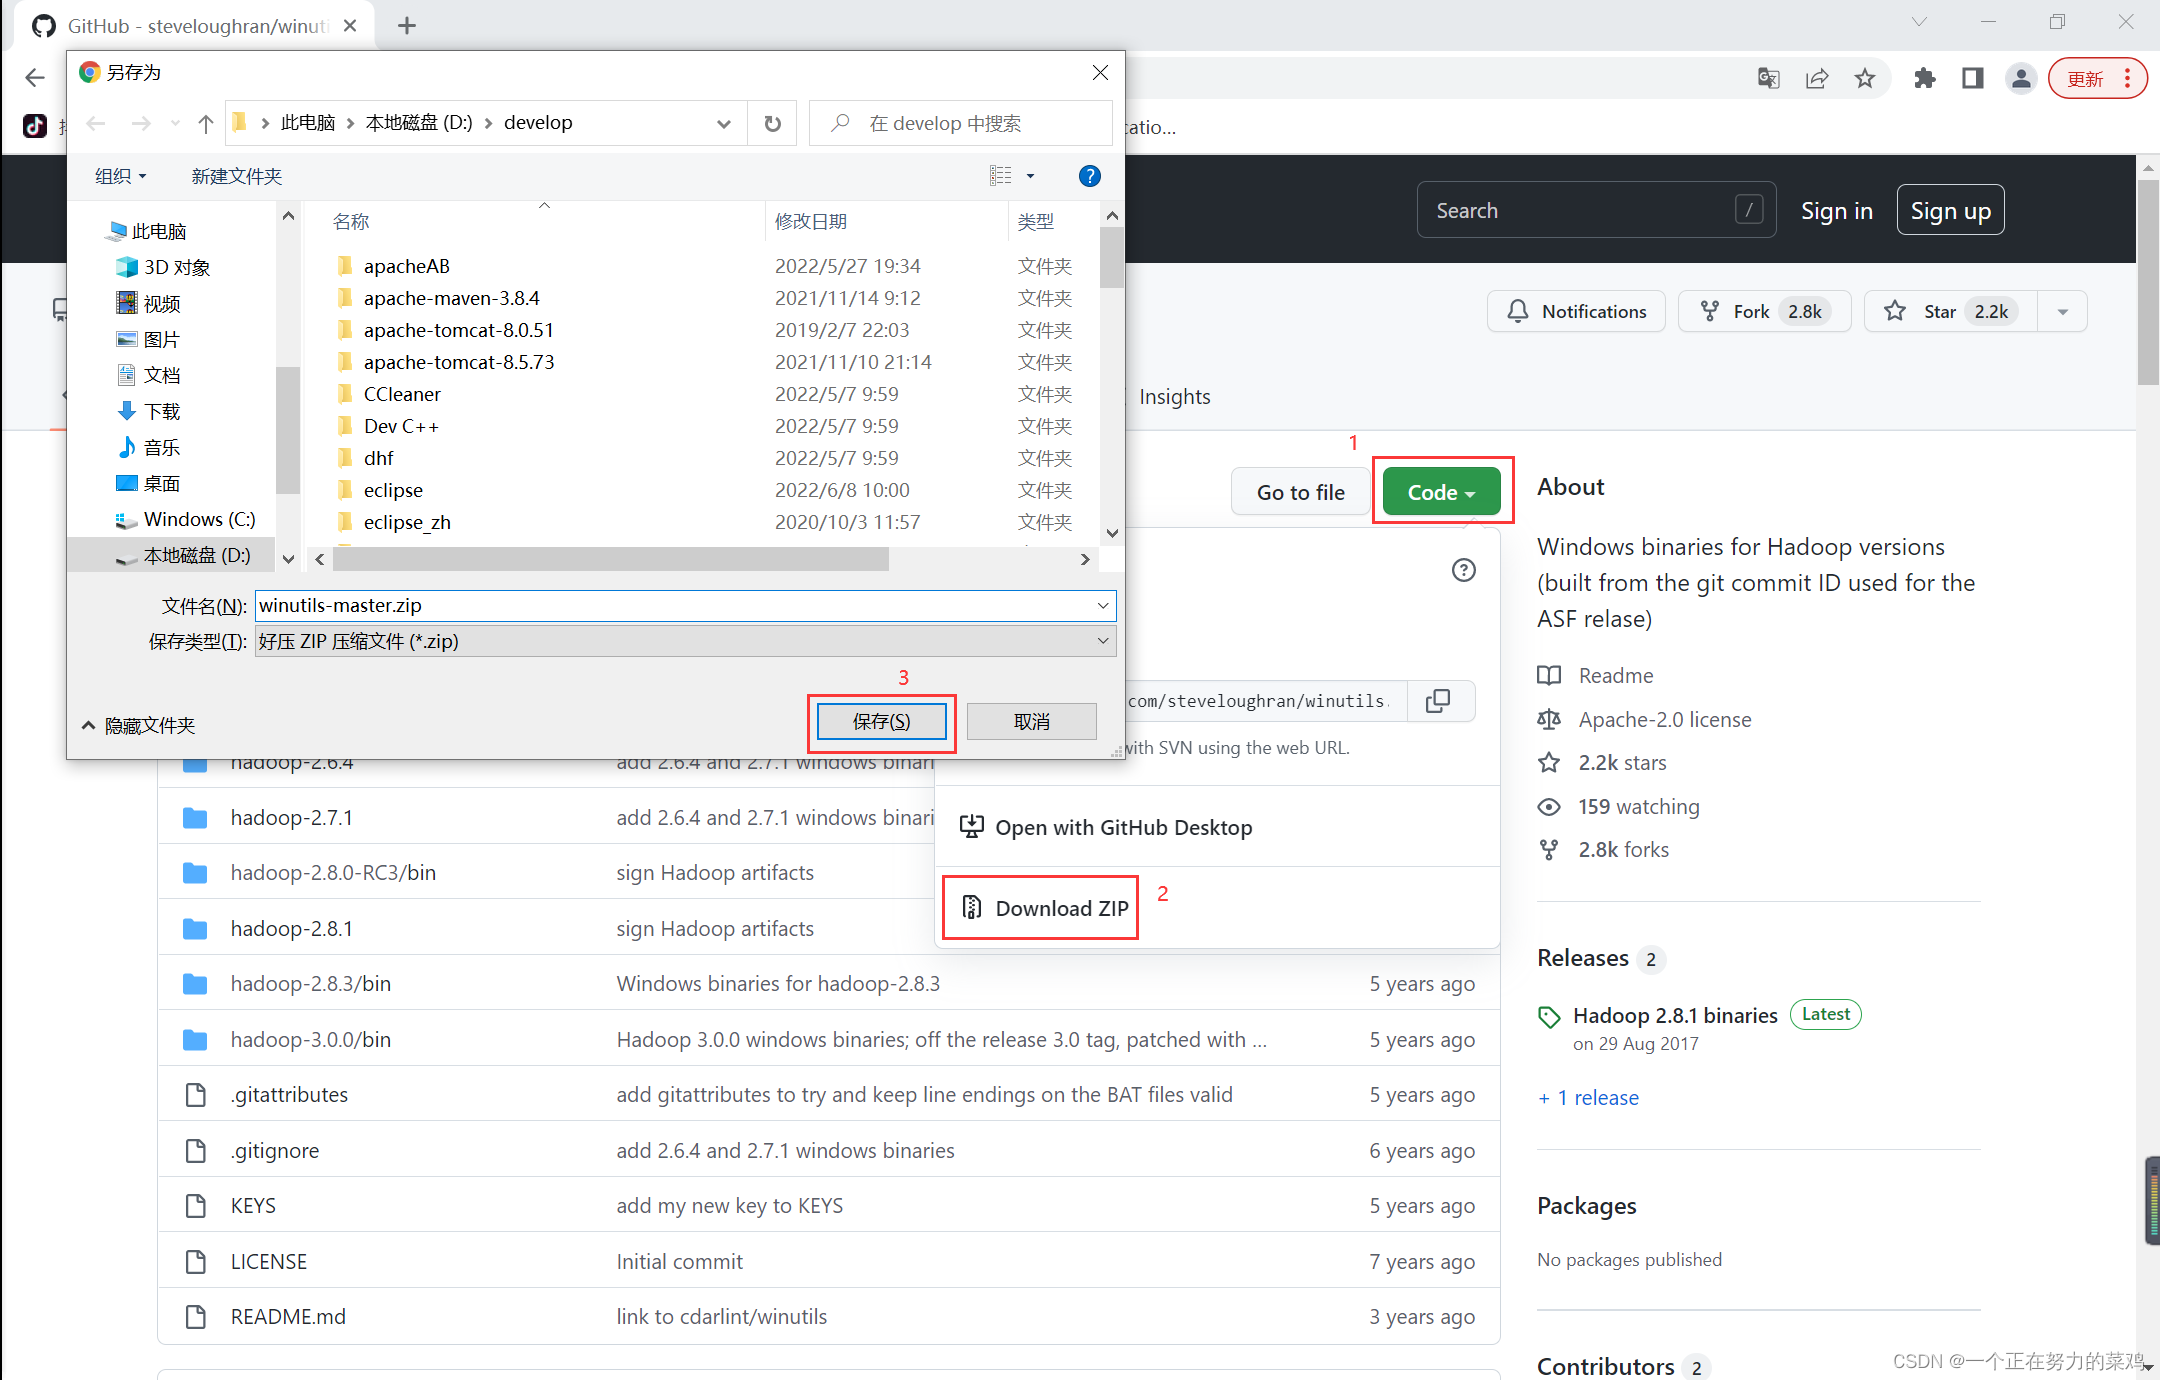Open view options dropdown arrow in dialog
Viewport: 2160px width, 1380px height.
coord(1030,176)
